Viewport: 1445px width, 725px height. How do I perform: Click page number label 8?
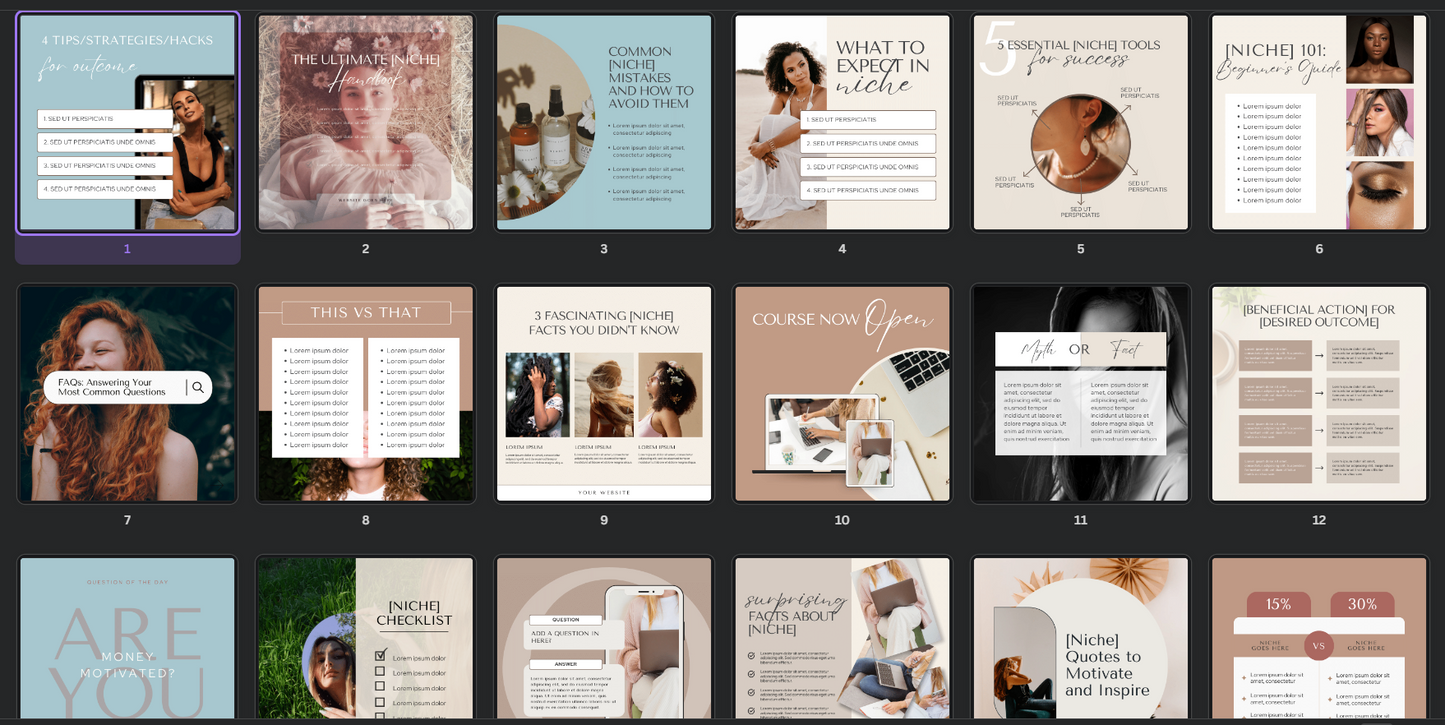[x=366, y=520]
